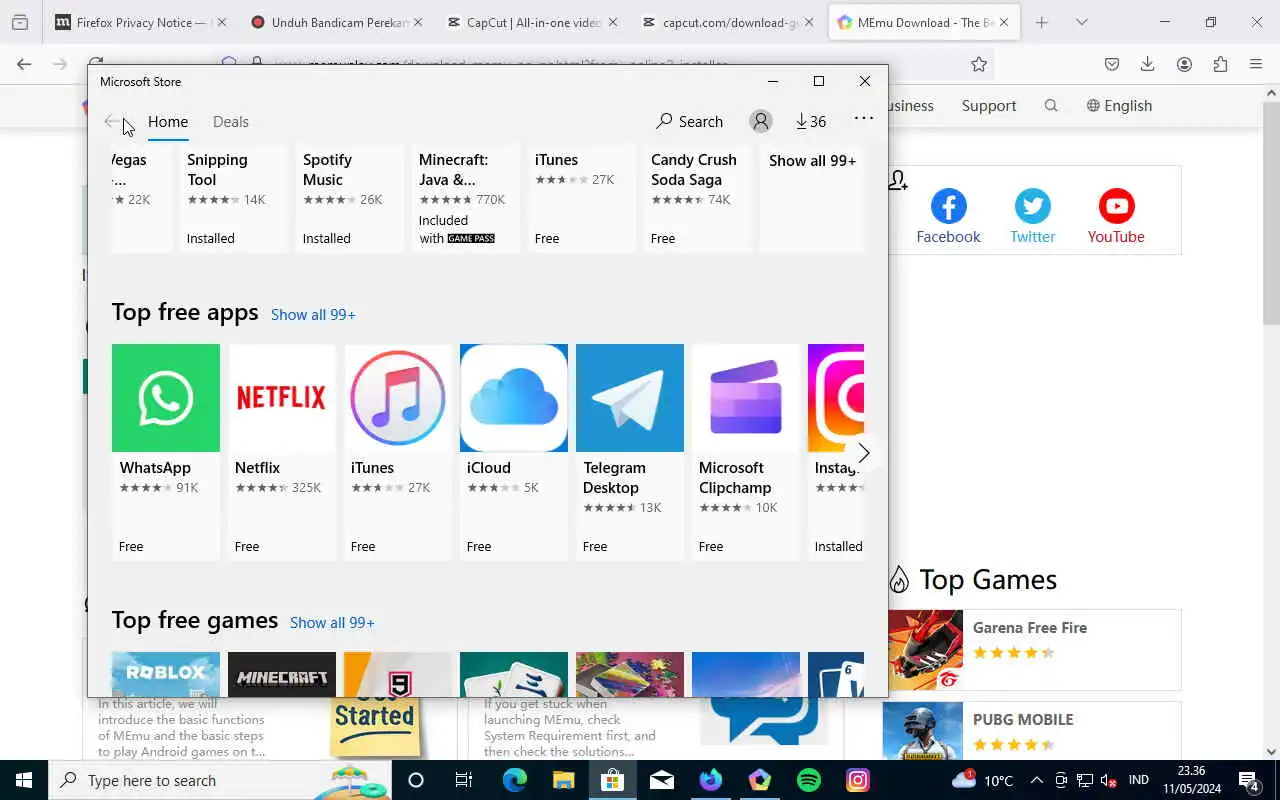
Task: Open Firefox account icon in toolbar
Action: 1184,64
